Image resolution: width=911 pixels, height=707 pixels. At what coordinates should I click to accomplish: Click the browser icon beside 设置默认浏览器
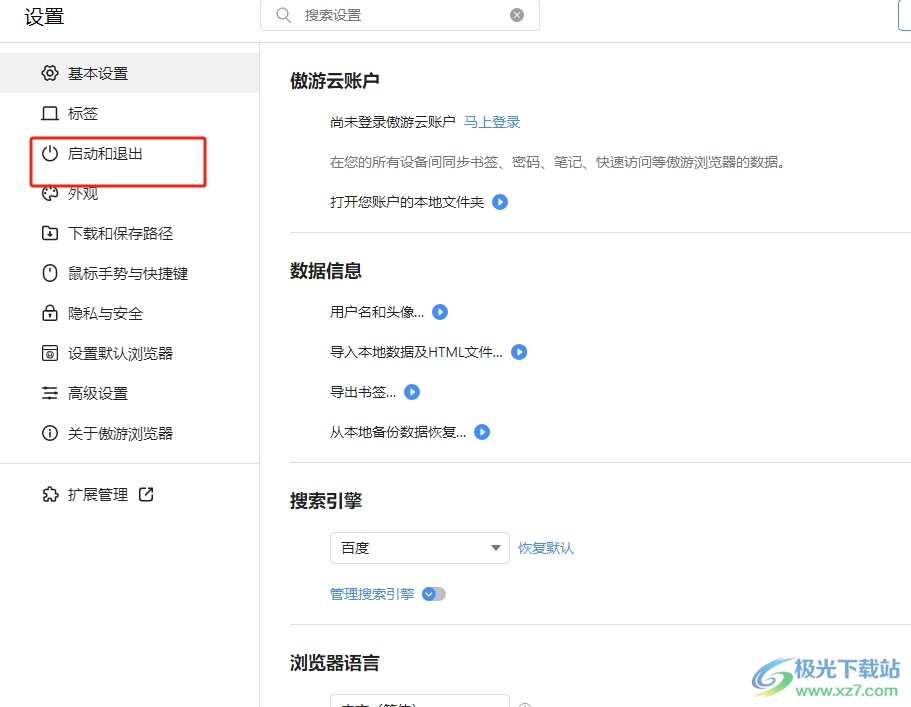coord(50,353)
